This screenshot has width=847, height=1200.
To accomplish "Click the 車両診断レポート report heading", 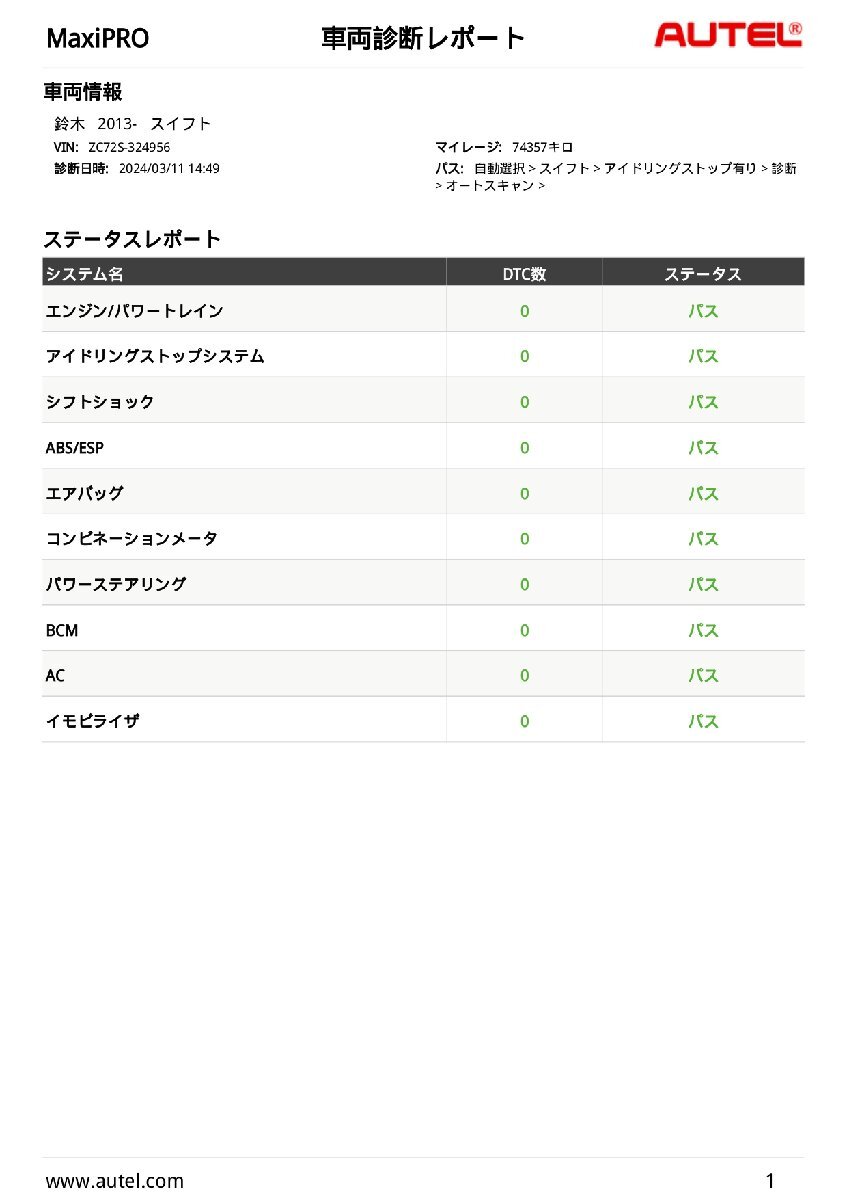I will pyautogui.click(x=423, y=38).
